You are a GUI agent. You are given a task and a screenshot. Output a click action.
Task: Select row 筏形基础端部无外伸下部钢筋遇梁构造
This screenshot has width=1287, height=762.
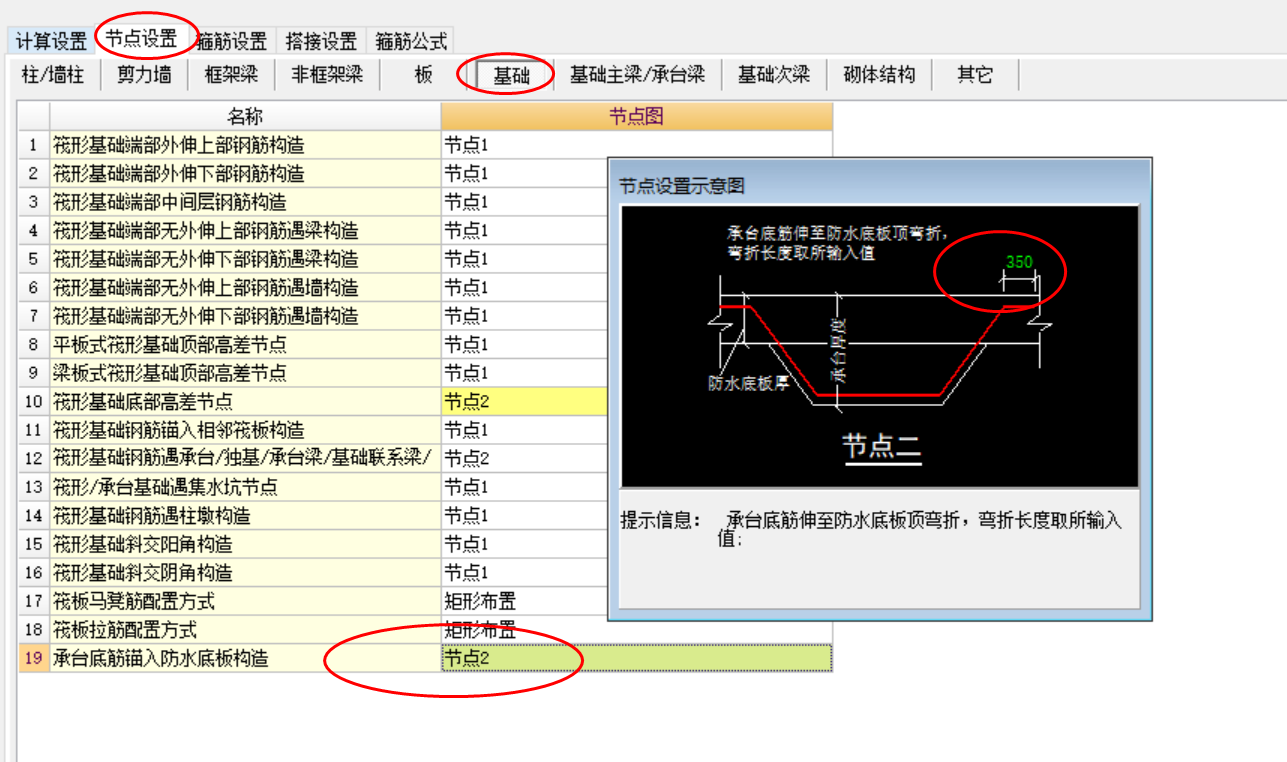[245, 259]
